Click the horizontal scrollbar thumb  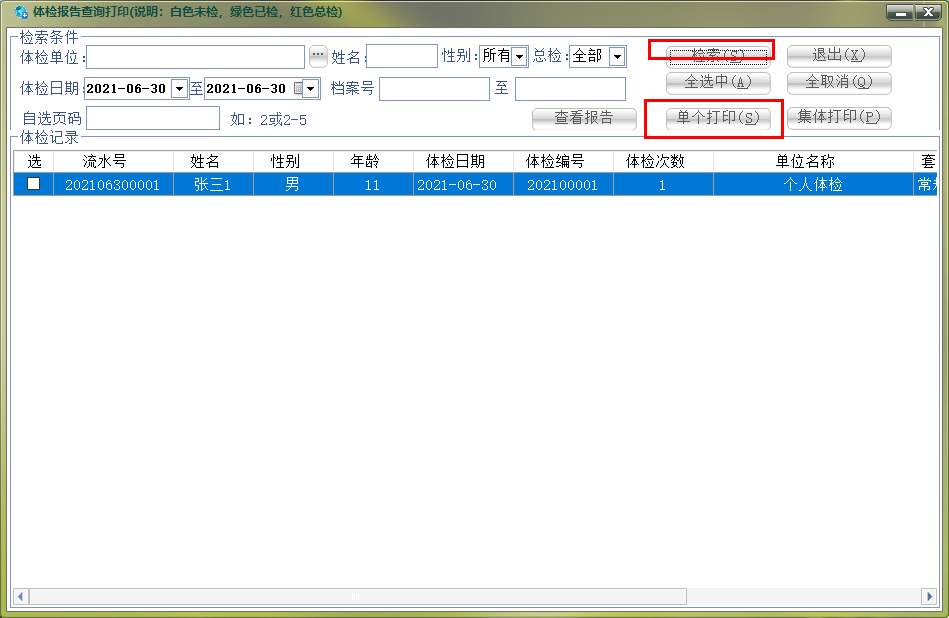358,596
